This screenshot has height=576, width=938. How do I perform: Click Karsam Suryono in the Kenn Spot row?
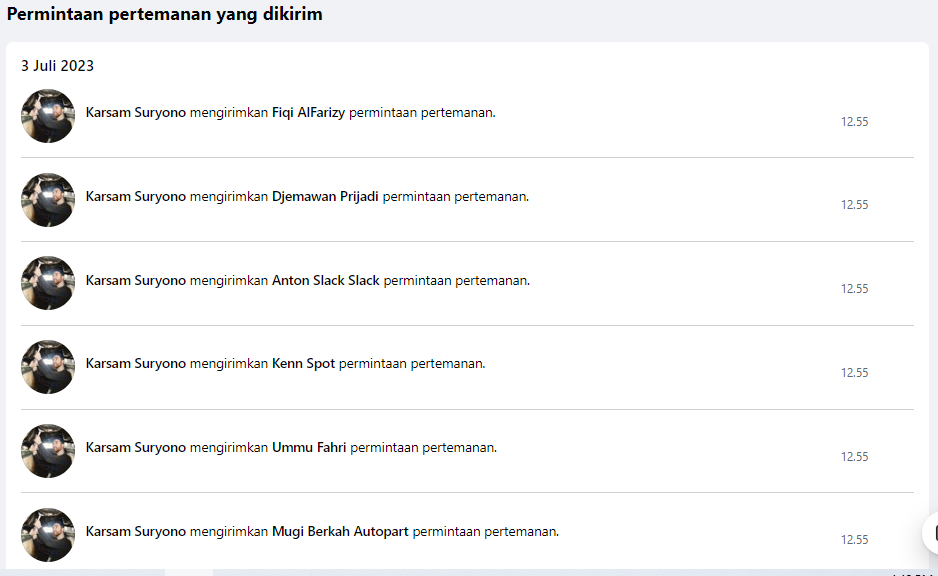pos(136,364)
